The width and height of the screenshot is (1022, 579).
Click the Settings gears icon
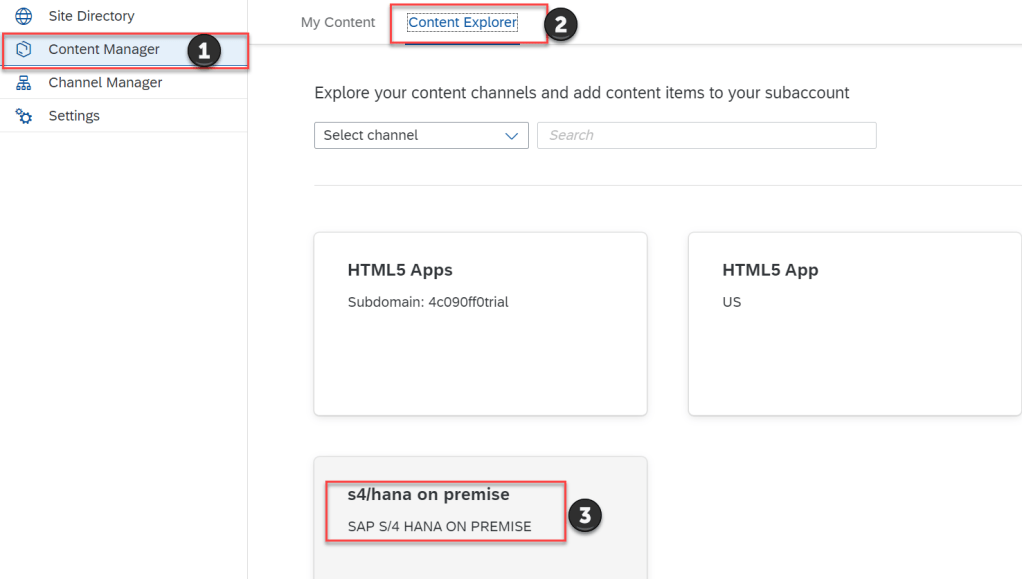point(24,116)
